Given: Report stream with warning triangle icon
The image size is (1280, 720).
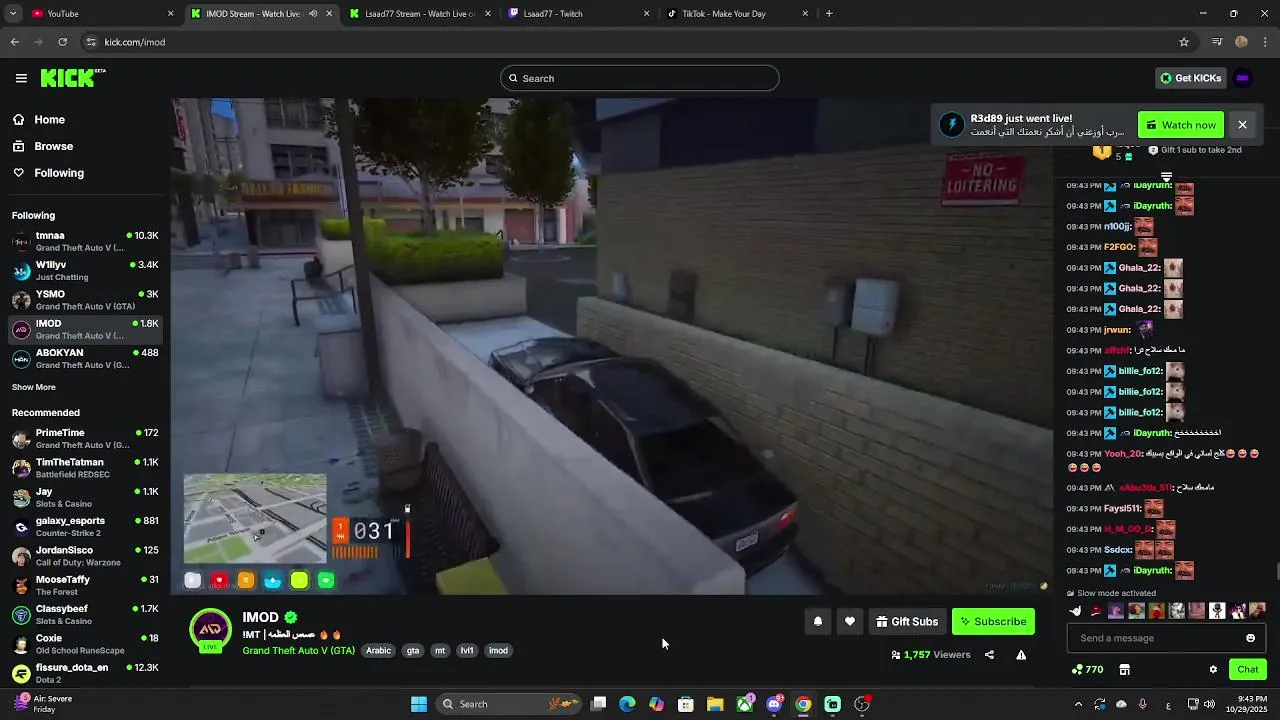Looking at the screenshot, I should 1021,655.
